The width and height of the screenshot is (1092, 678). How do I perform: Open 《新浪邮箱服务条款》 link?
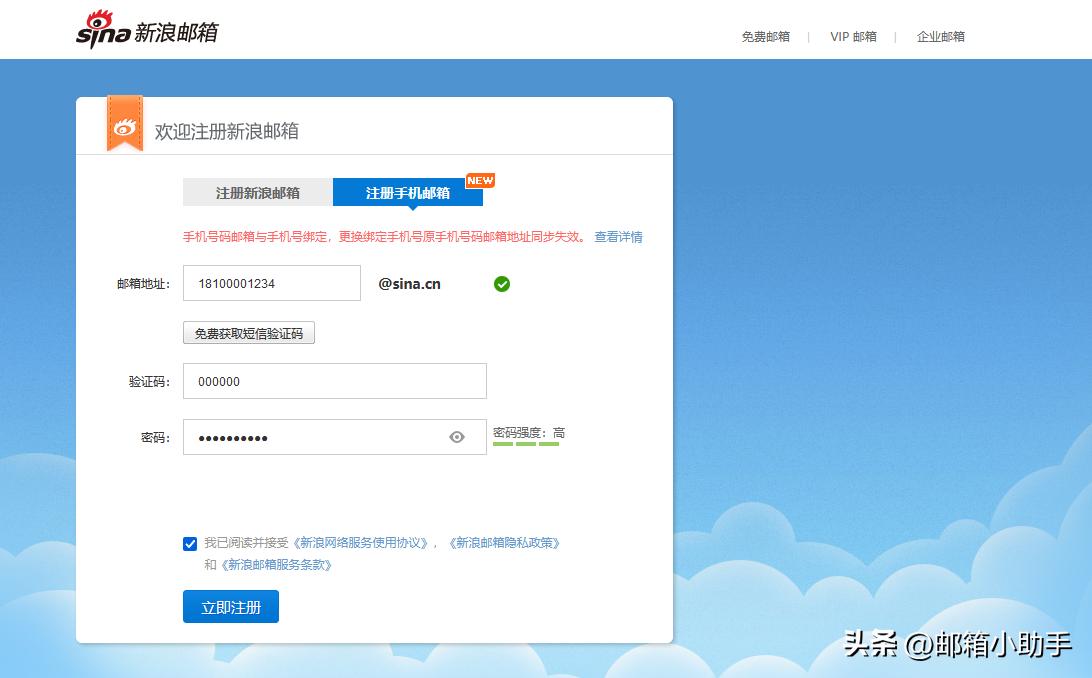[276, 565]
